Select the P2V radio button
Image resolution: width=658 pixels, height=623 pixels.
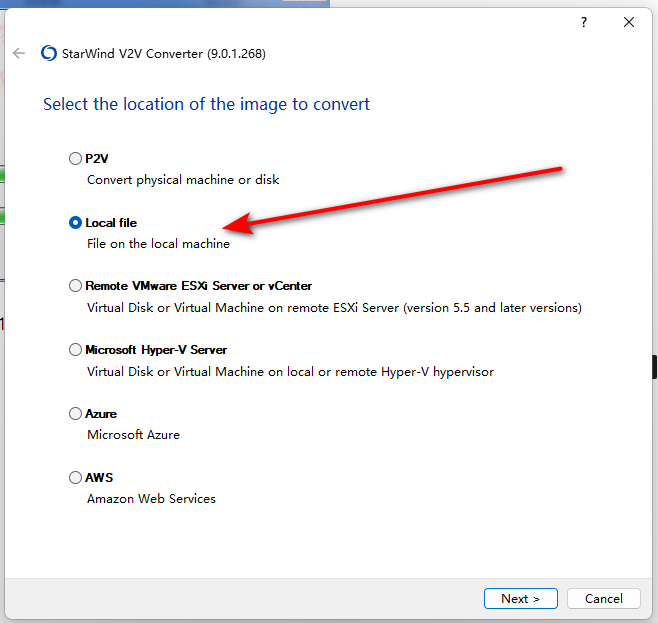(75, 159)
